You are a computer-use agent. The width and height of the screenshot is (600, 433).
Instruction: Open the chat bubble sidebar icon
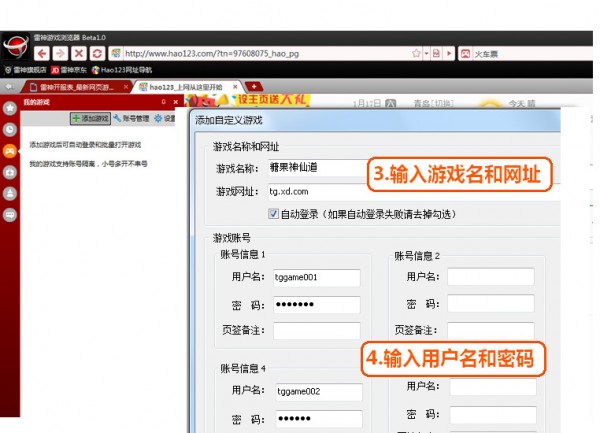point(9,214)
